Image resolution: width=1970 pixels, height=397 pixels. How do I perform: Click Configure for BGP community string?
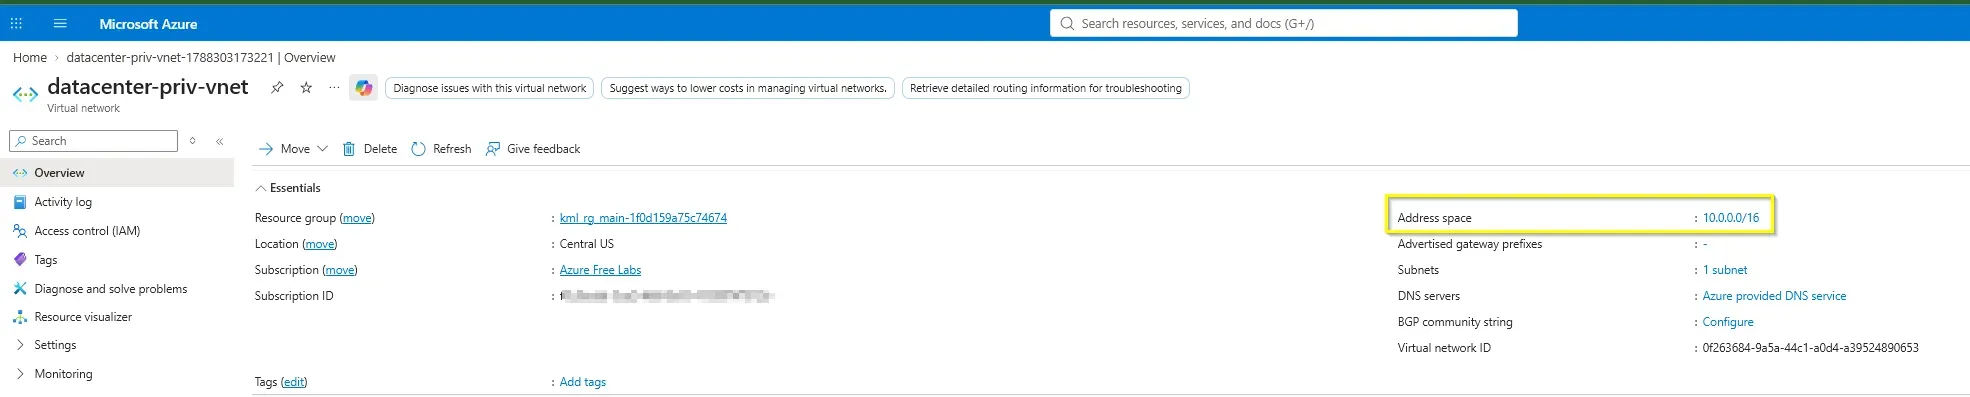coord(1728,322)
